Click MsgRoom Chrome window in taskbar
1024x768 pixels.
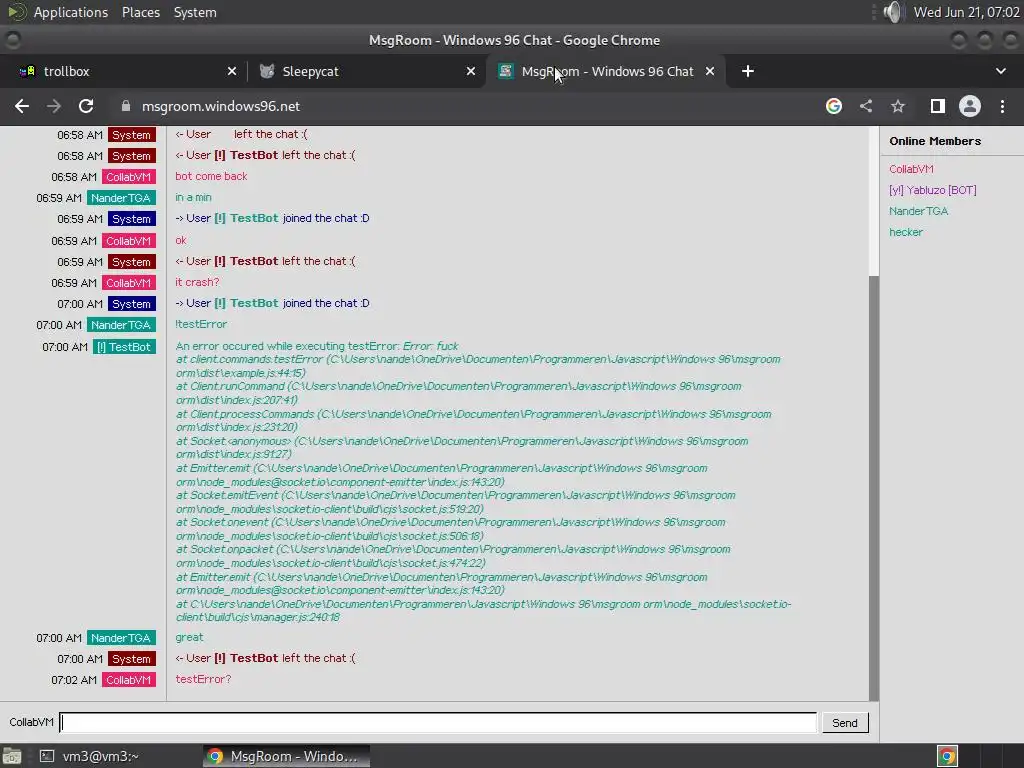tap(286, 756)
